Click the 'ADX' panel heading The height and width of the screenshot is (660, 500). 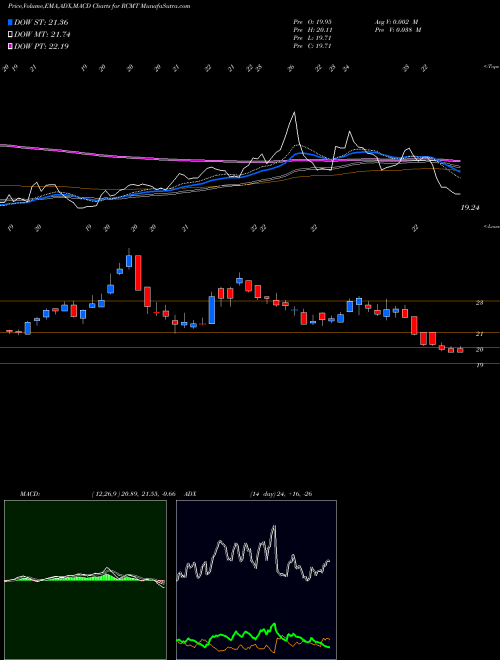(x=190, y=494)
